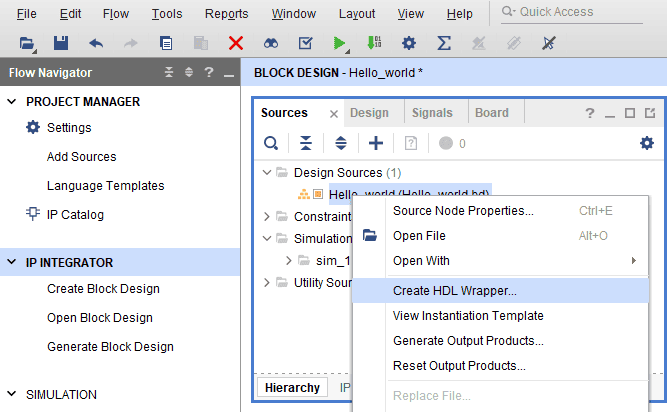Click the Generate Bitstream icon
The width and height of the screenshot is (667, 412).
click(373, 43)
